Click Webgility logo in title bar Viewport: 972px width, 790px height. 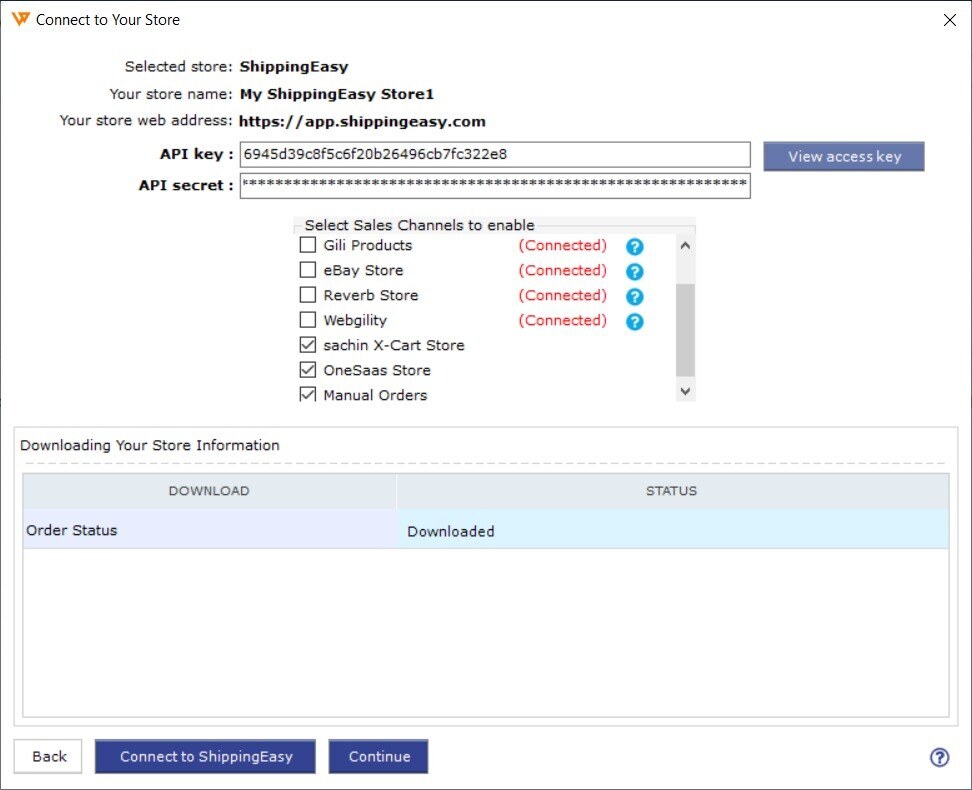tap(19, 19)
